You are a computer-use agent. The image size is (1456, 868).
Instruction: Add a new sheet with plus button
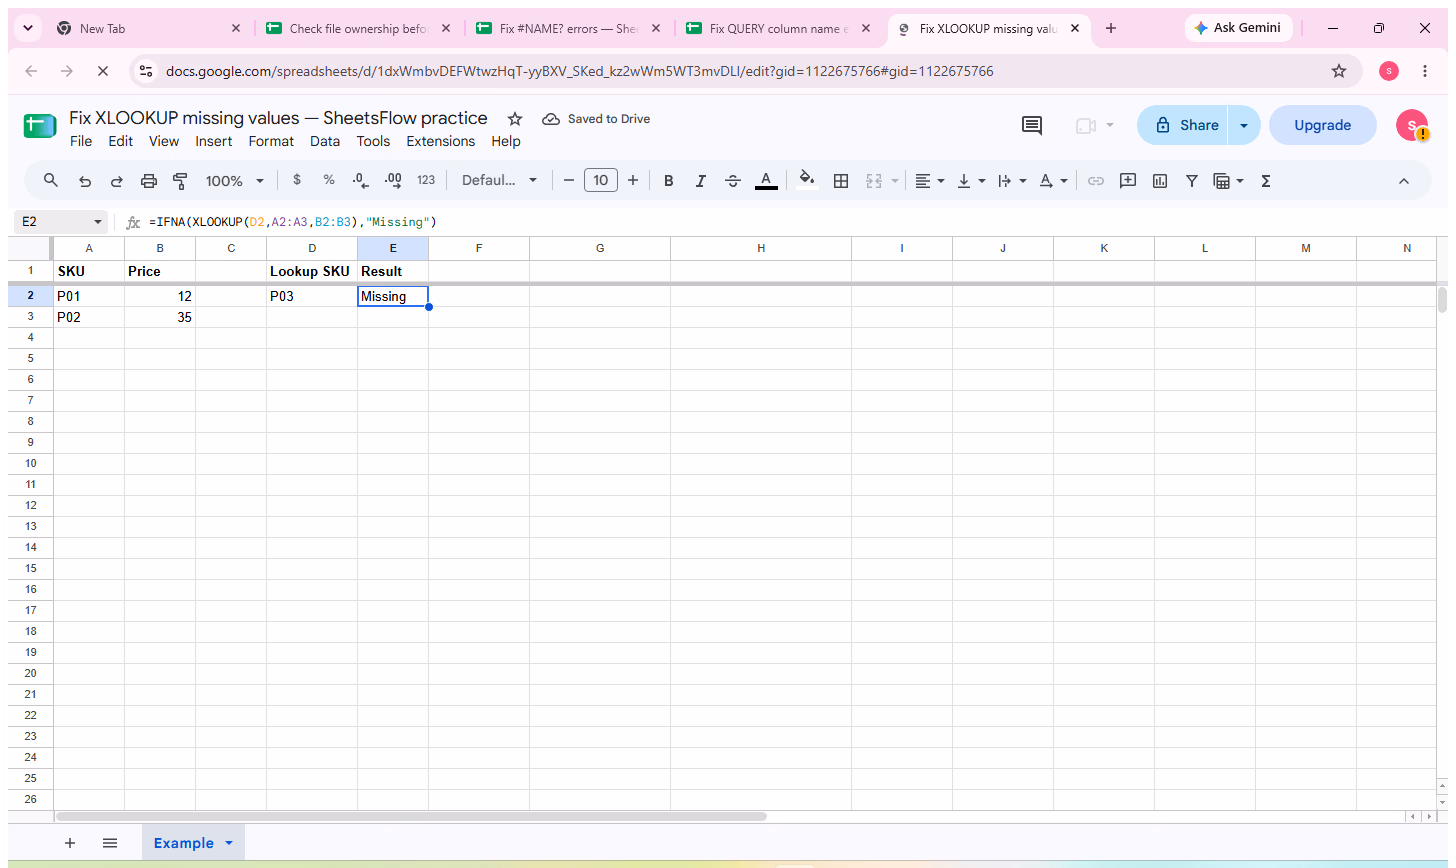(x=70, y=843)
